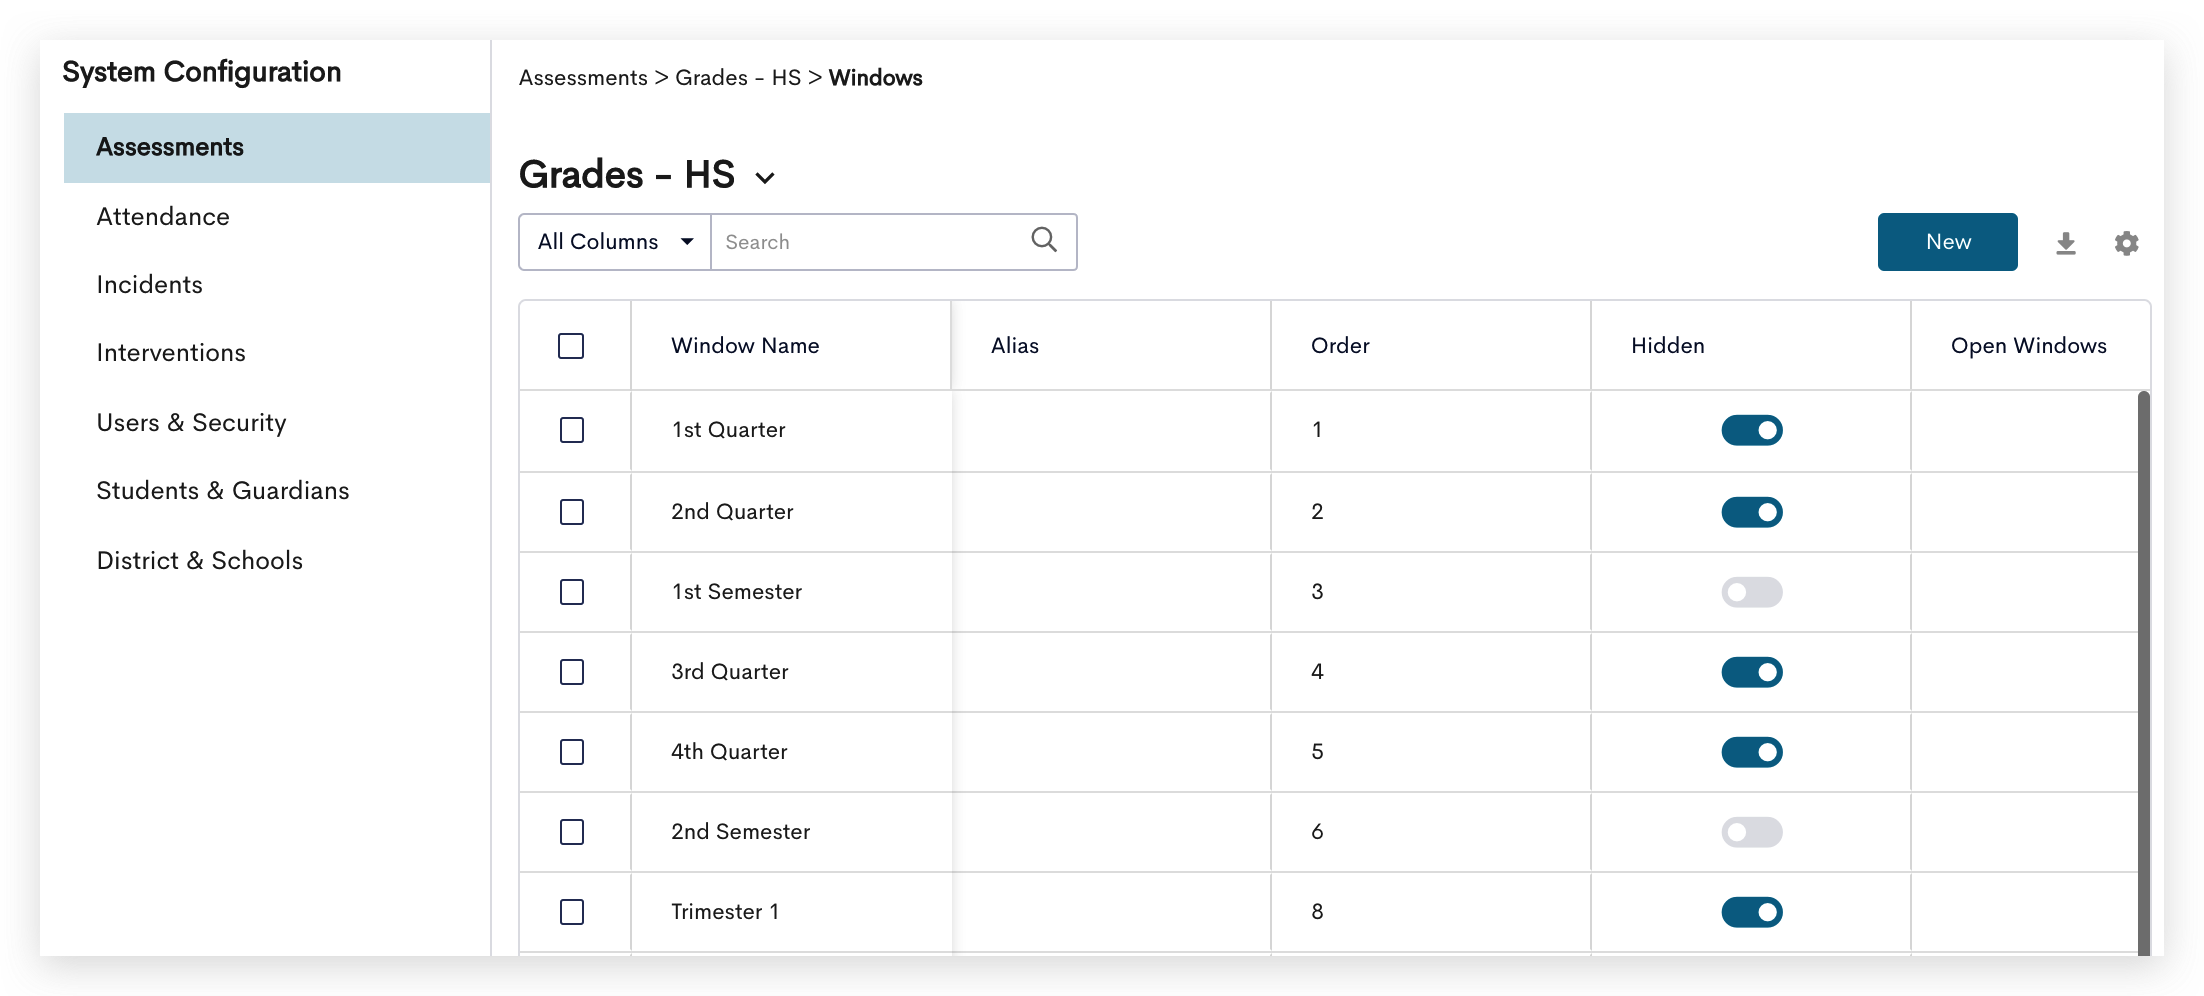Check the Trimester 1 row checkbox
The height and width of the screenshot is (996, 2204).
coord(572,912)
